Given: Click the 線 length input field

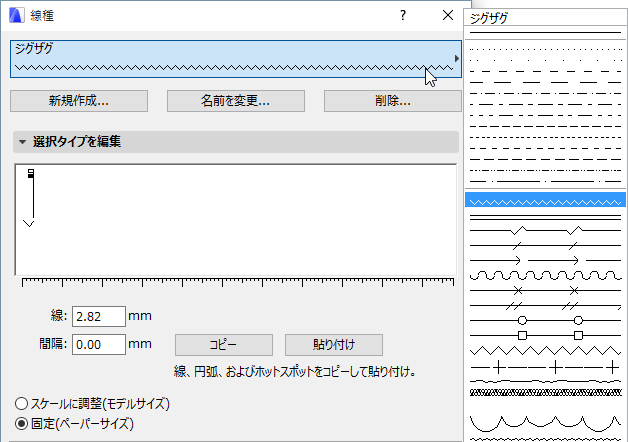Looking at the screenshot, I should click(99, 317).
